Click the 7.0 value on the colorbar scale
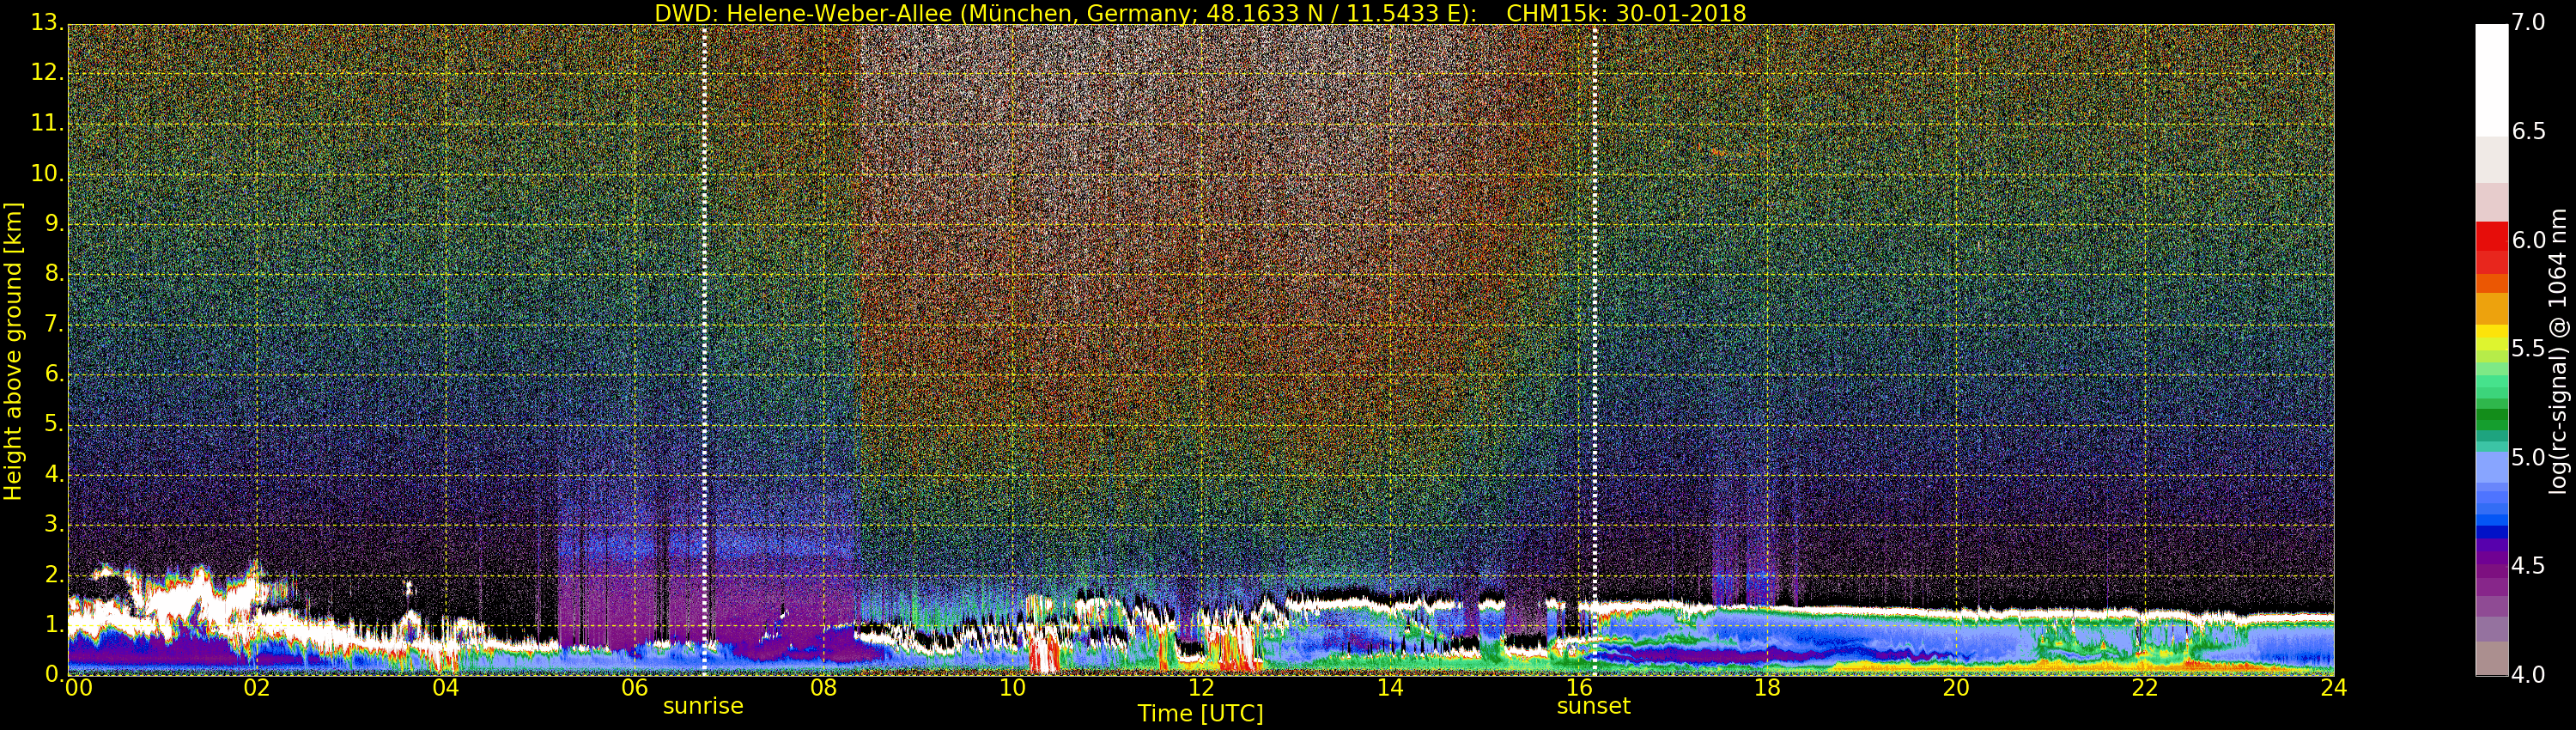 [2528, 22]
